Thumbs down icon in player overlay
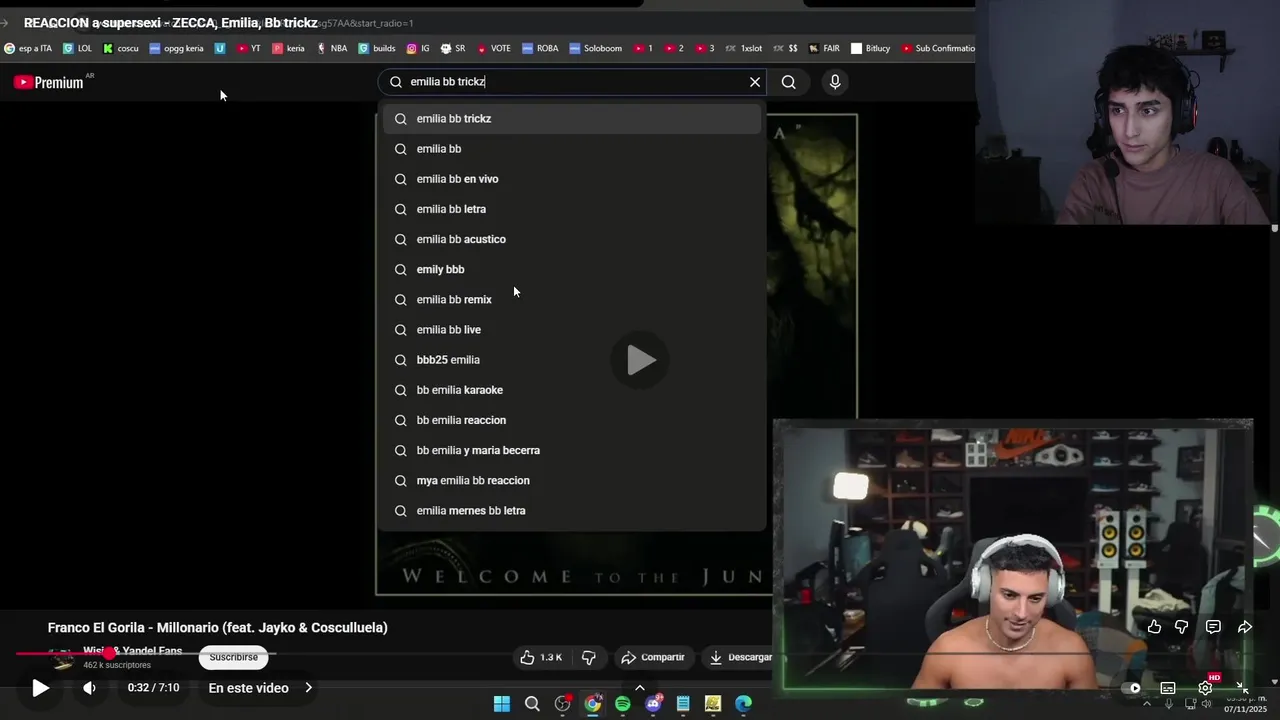The image size is (1280, 720). [1181, 627]
